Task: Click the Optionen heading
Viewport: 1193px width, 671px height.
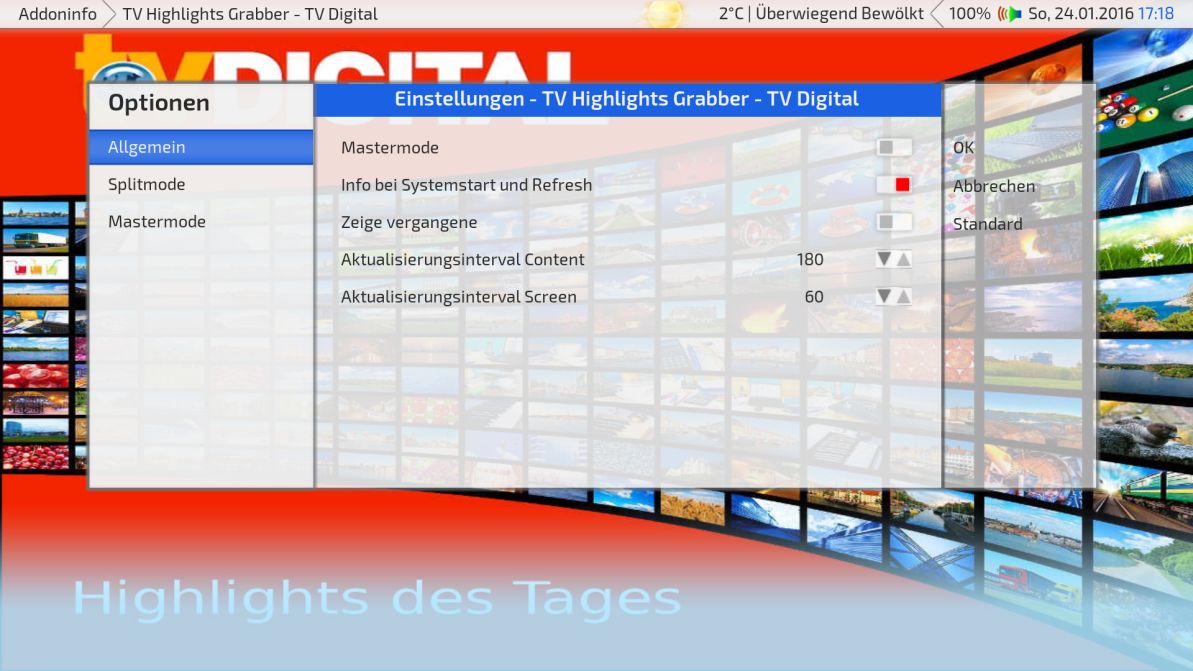Action: (x=158, y=103)
